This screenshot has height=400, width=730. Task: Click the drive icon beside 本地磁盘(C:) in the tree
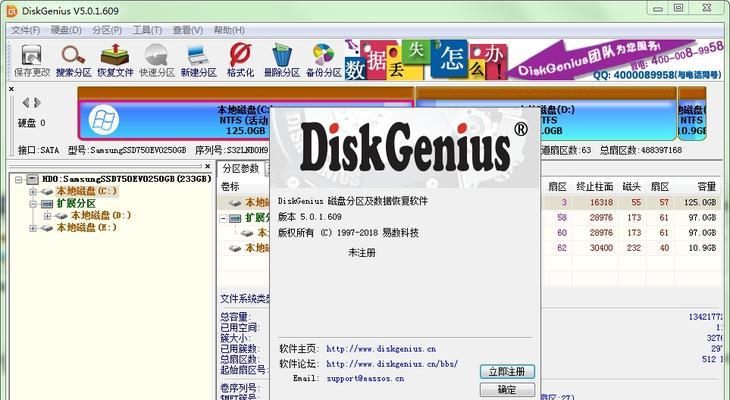pyautogui.click(x=47, y=191)
